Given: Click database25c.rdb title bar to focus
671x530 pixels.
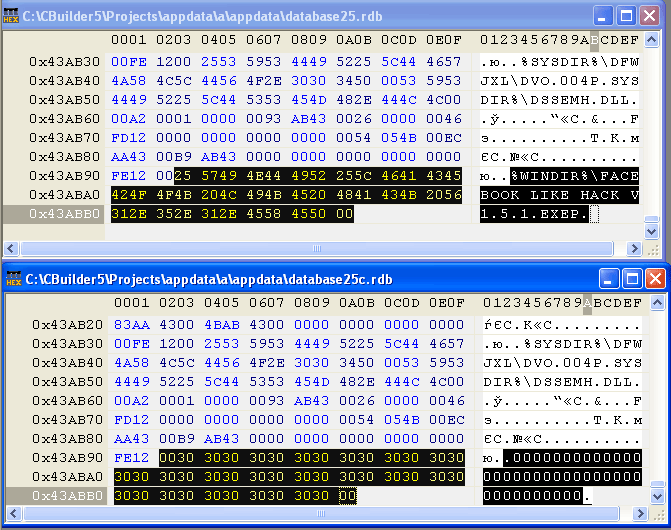Looking at the screenshot, I should click(x=300, y=278).
